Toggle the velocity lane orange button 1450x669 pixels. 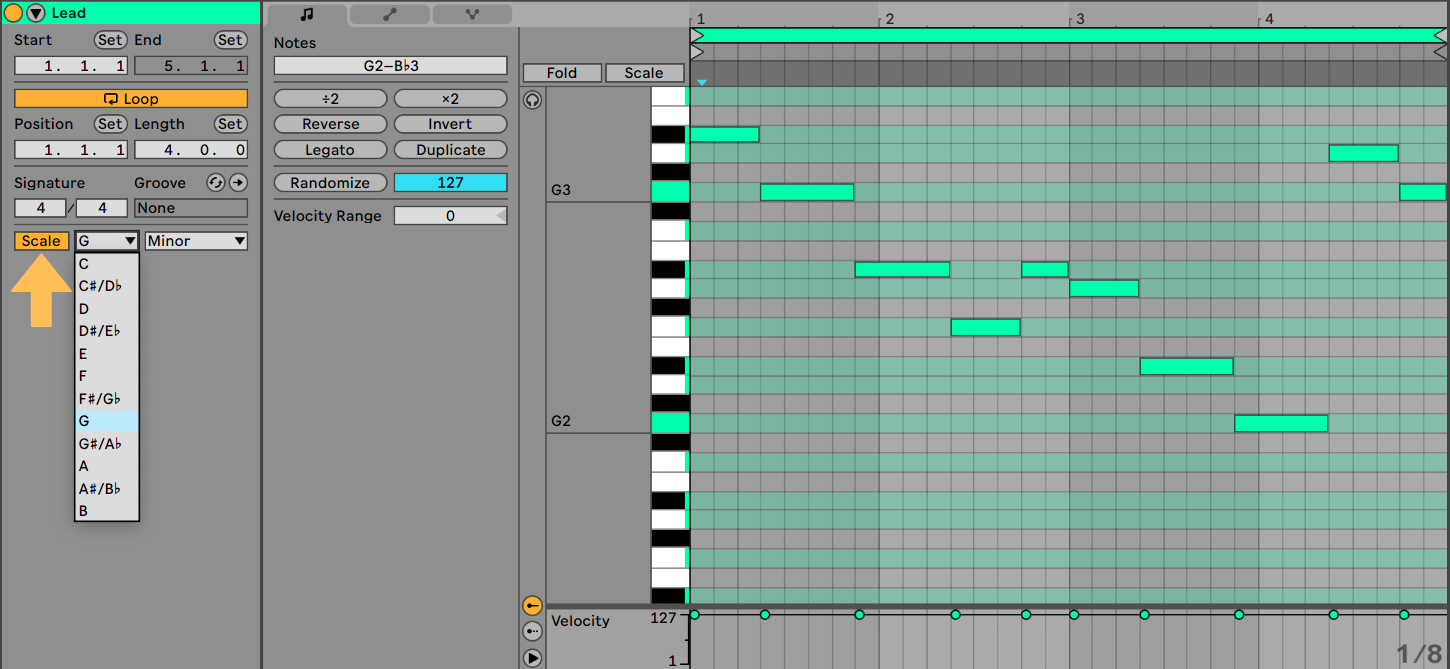(532, 606)
